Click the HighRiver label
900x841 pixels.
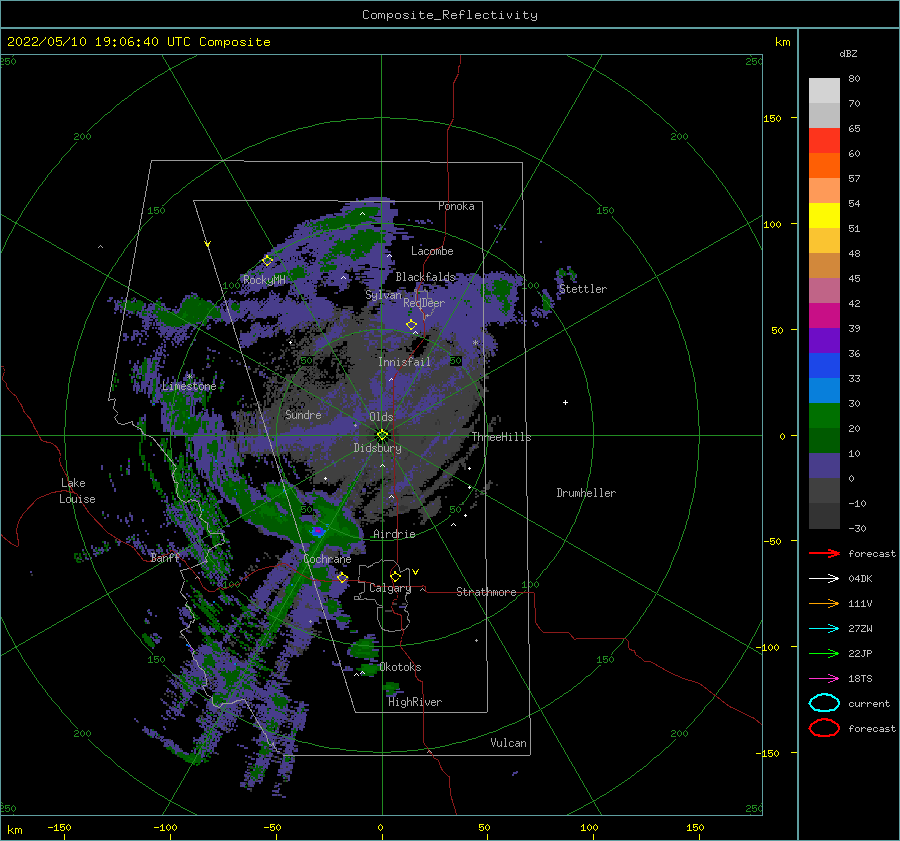click(415, 702)
